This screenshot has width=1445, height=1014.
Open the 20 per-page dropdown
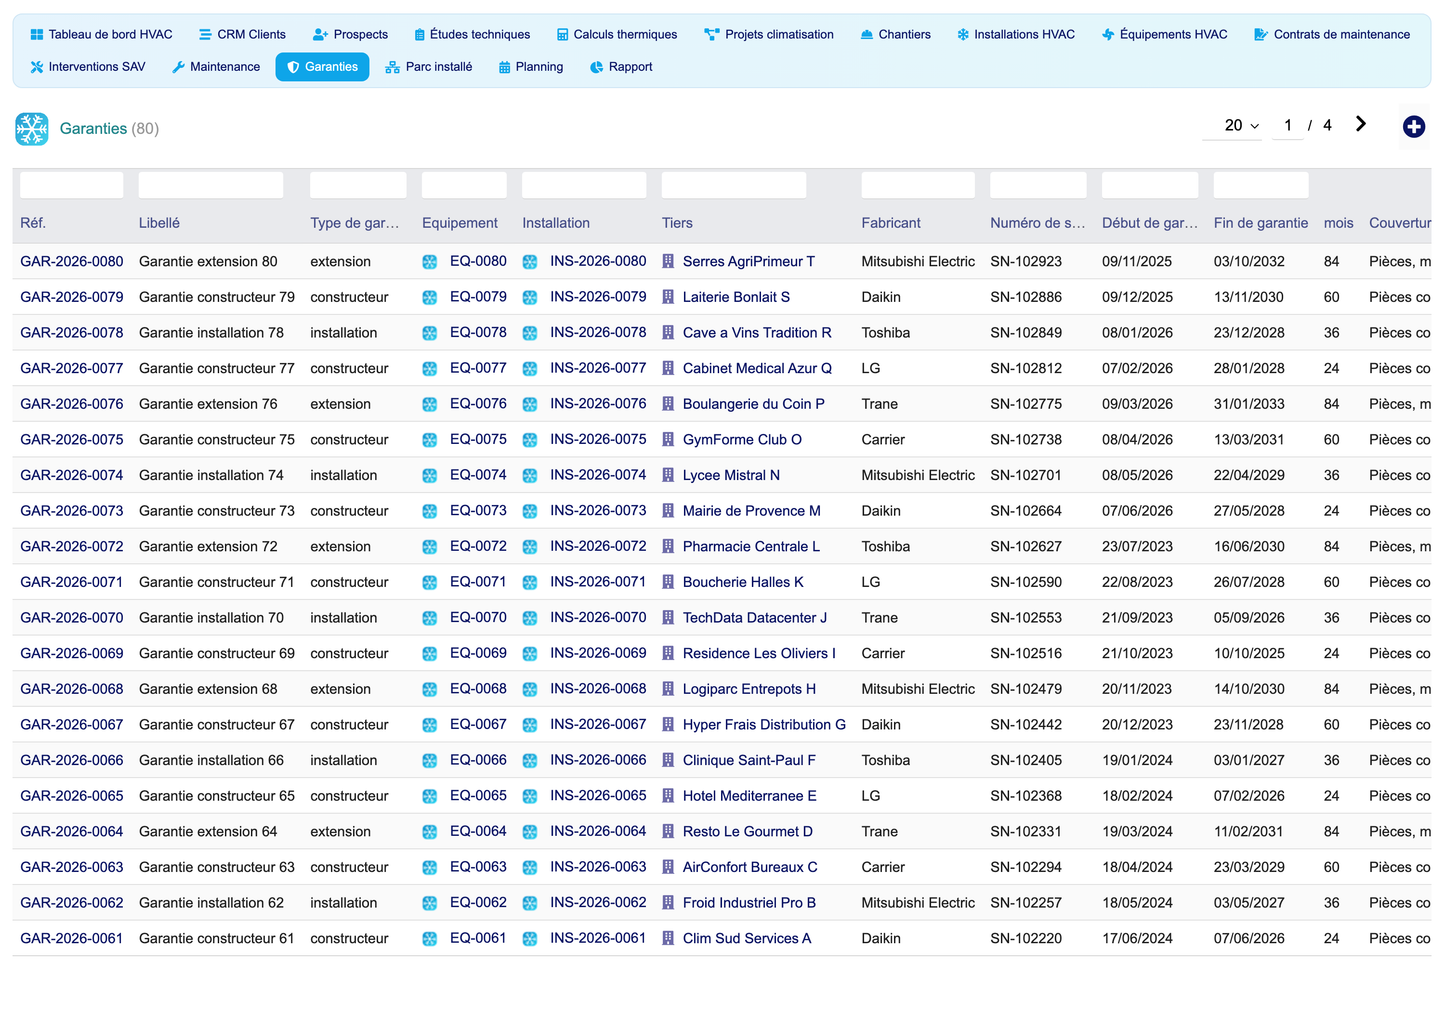pos(1241,126)
